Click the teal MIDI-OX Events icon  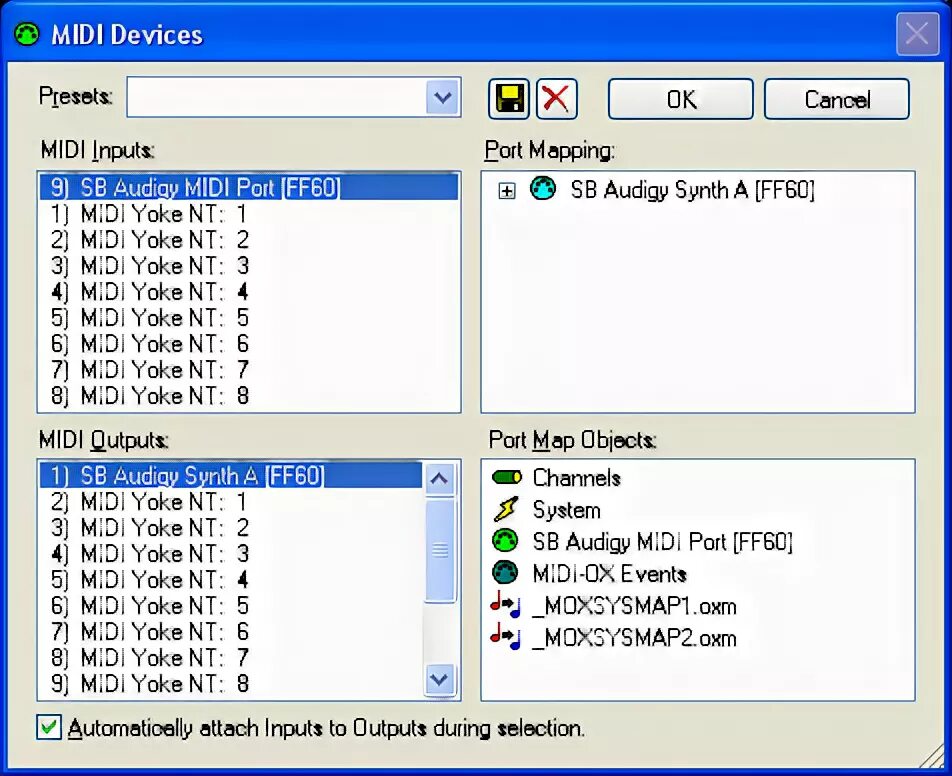[x=505, y=573]
